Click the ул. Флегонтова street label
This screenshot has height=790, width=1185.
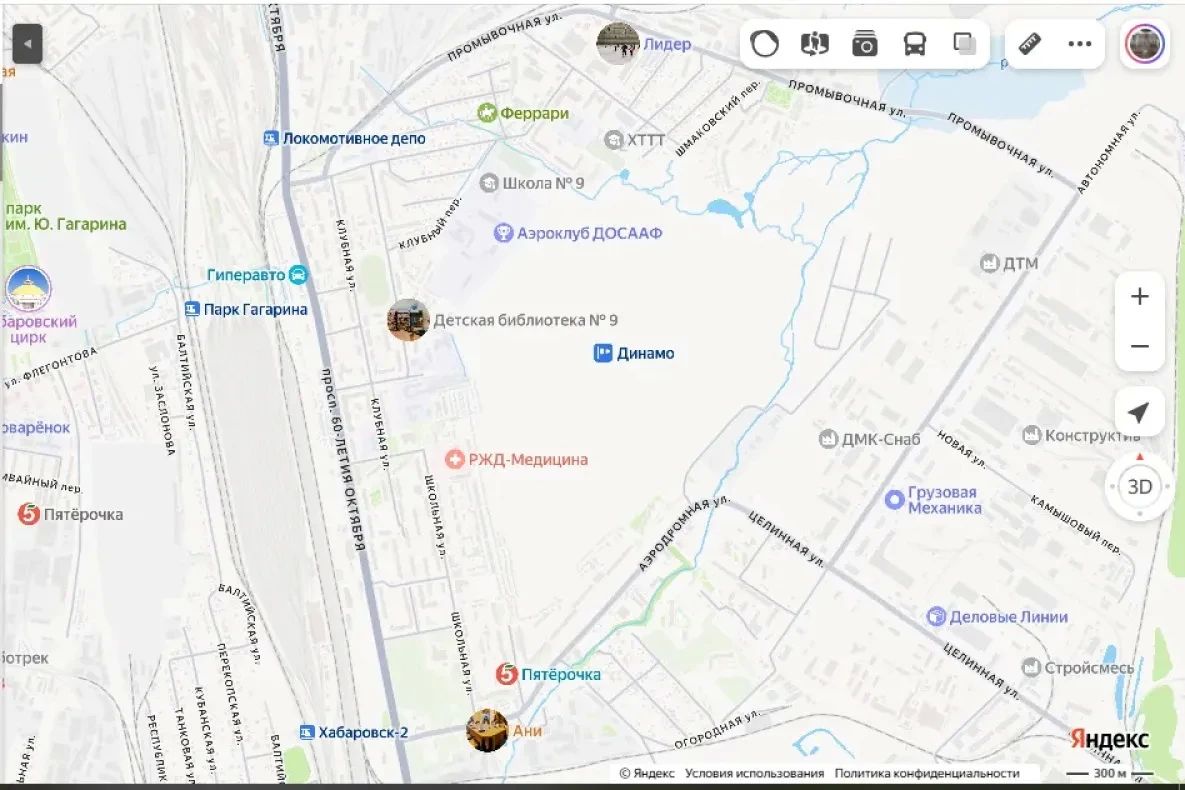tap(51, 367)
